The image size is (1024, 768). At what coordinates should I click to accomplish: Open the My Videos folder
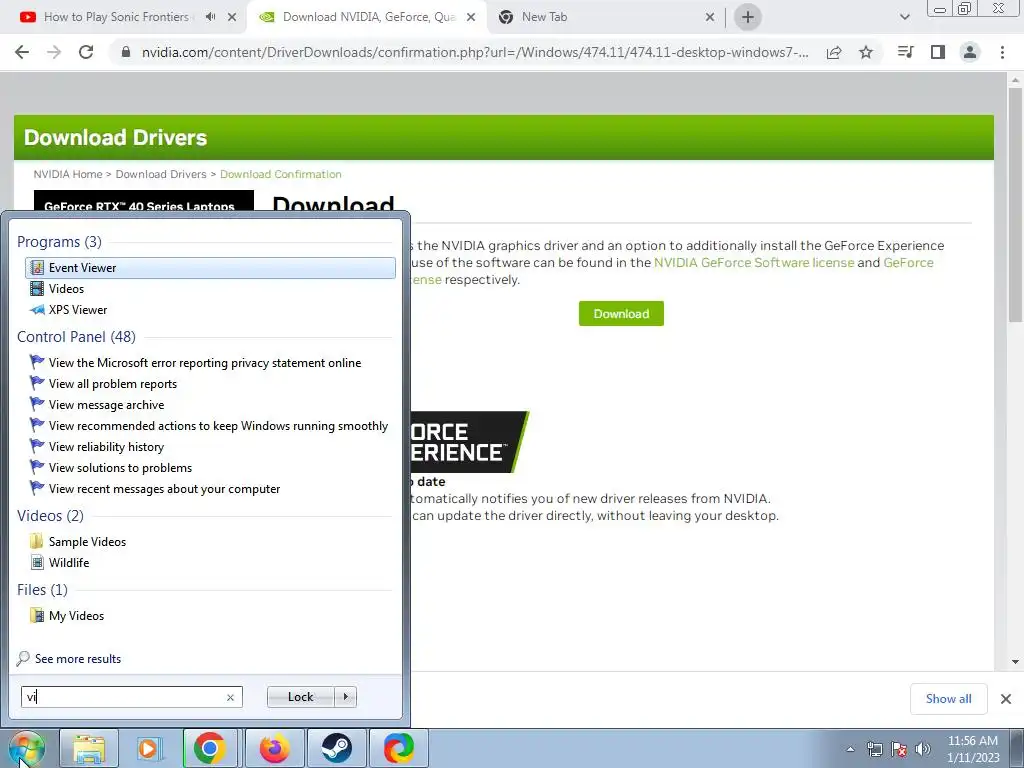coord(67,615)
